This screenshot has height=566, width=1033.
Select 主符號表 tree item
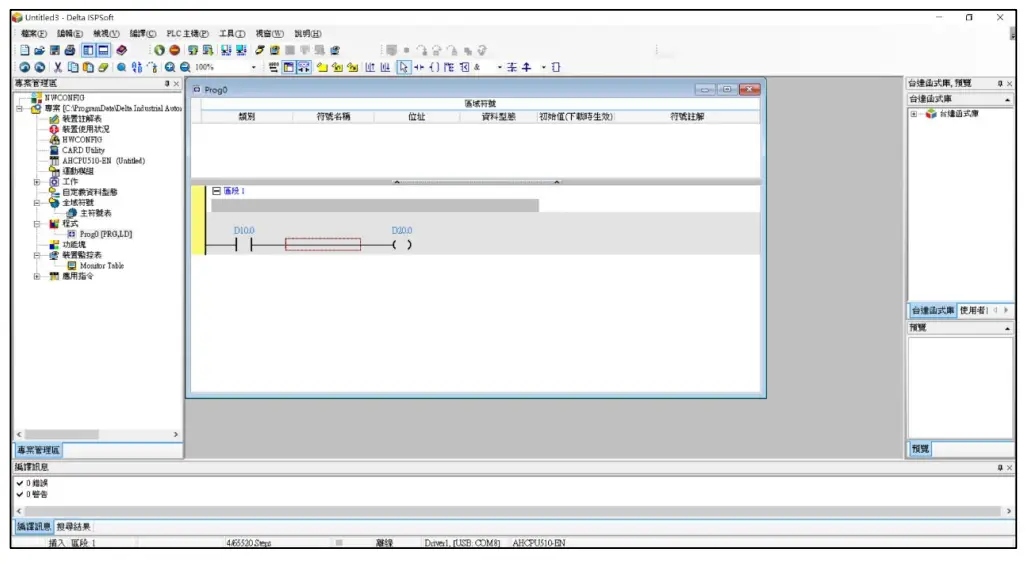pos(96,213)
